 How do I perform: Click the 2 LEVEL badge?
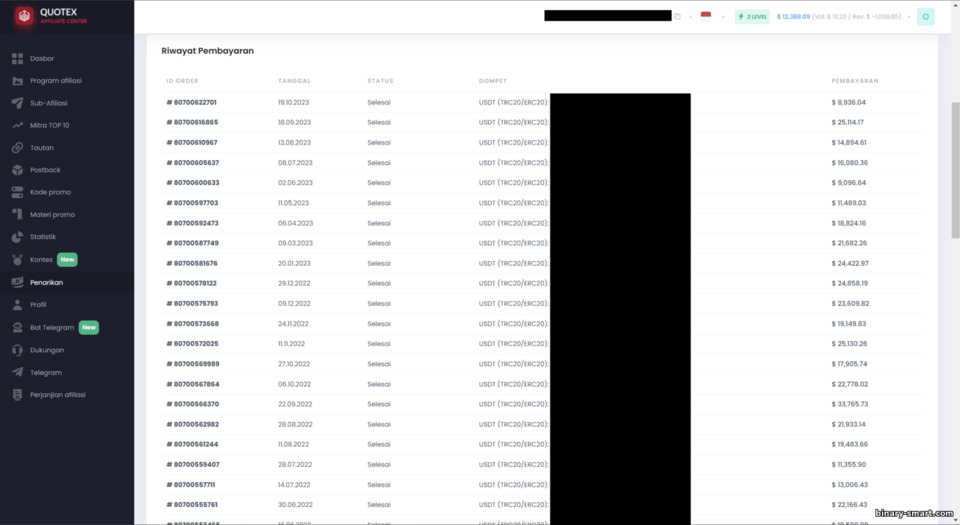[x=752, y=17]
